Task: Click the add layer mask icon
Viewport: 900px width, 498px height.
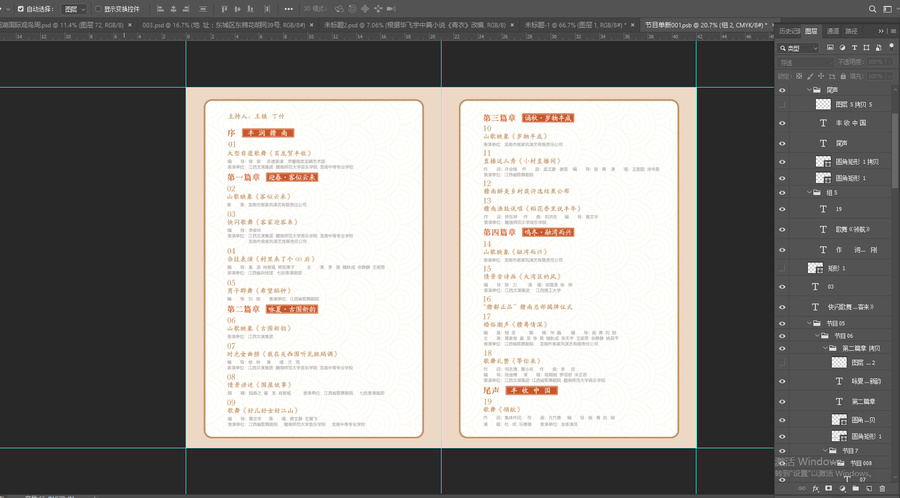Action: (x=829, y=489)
